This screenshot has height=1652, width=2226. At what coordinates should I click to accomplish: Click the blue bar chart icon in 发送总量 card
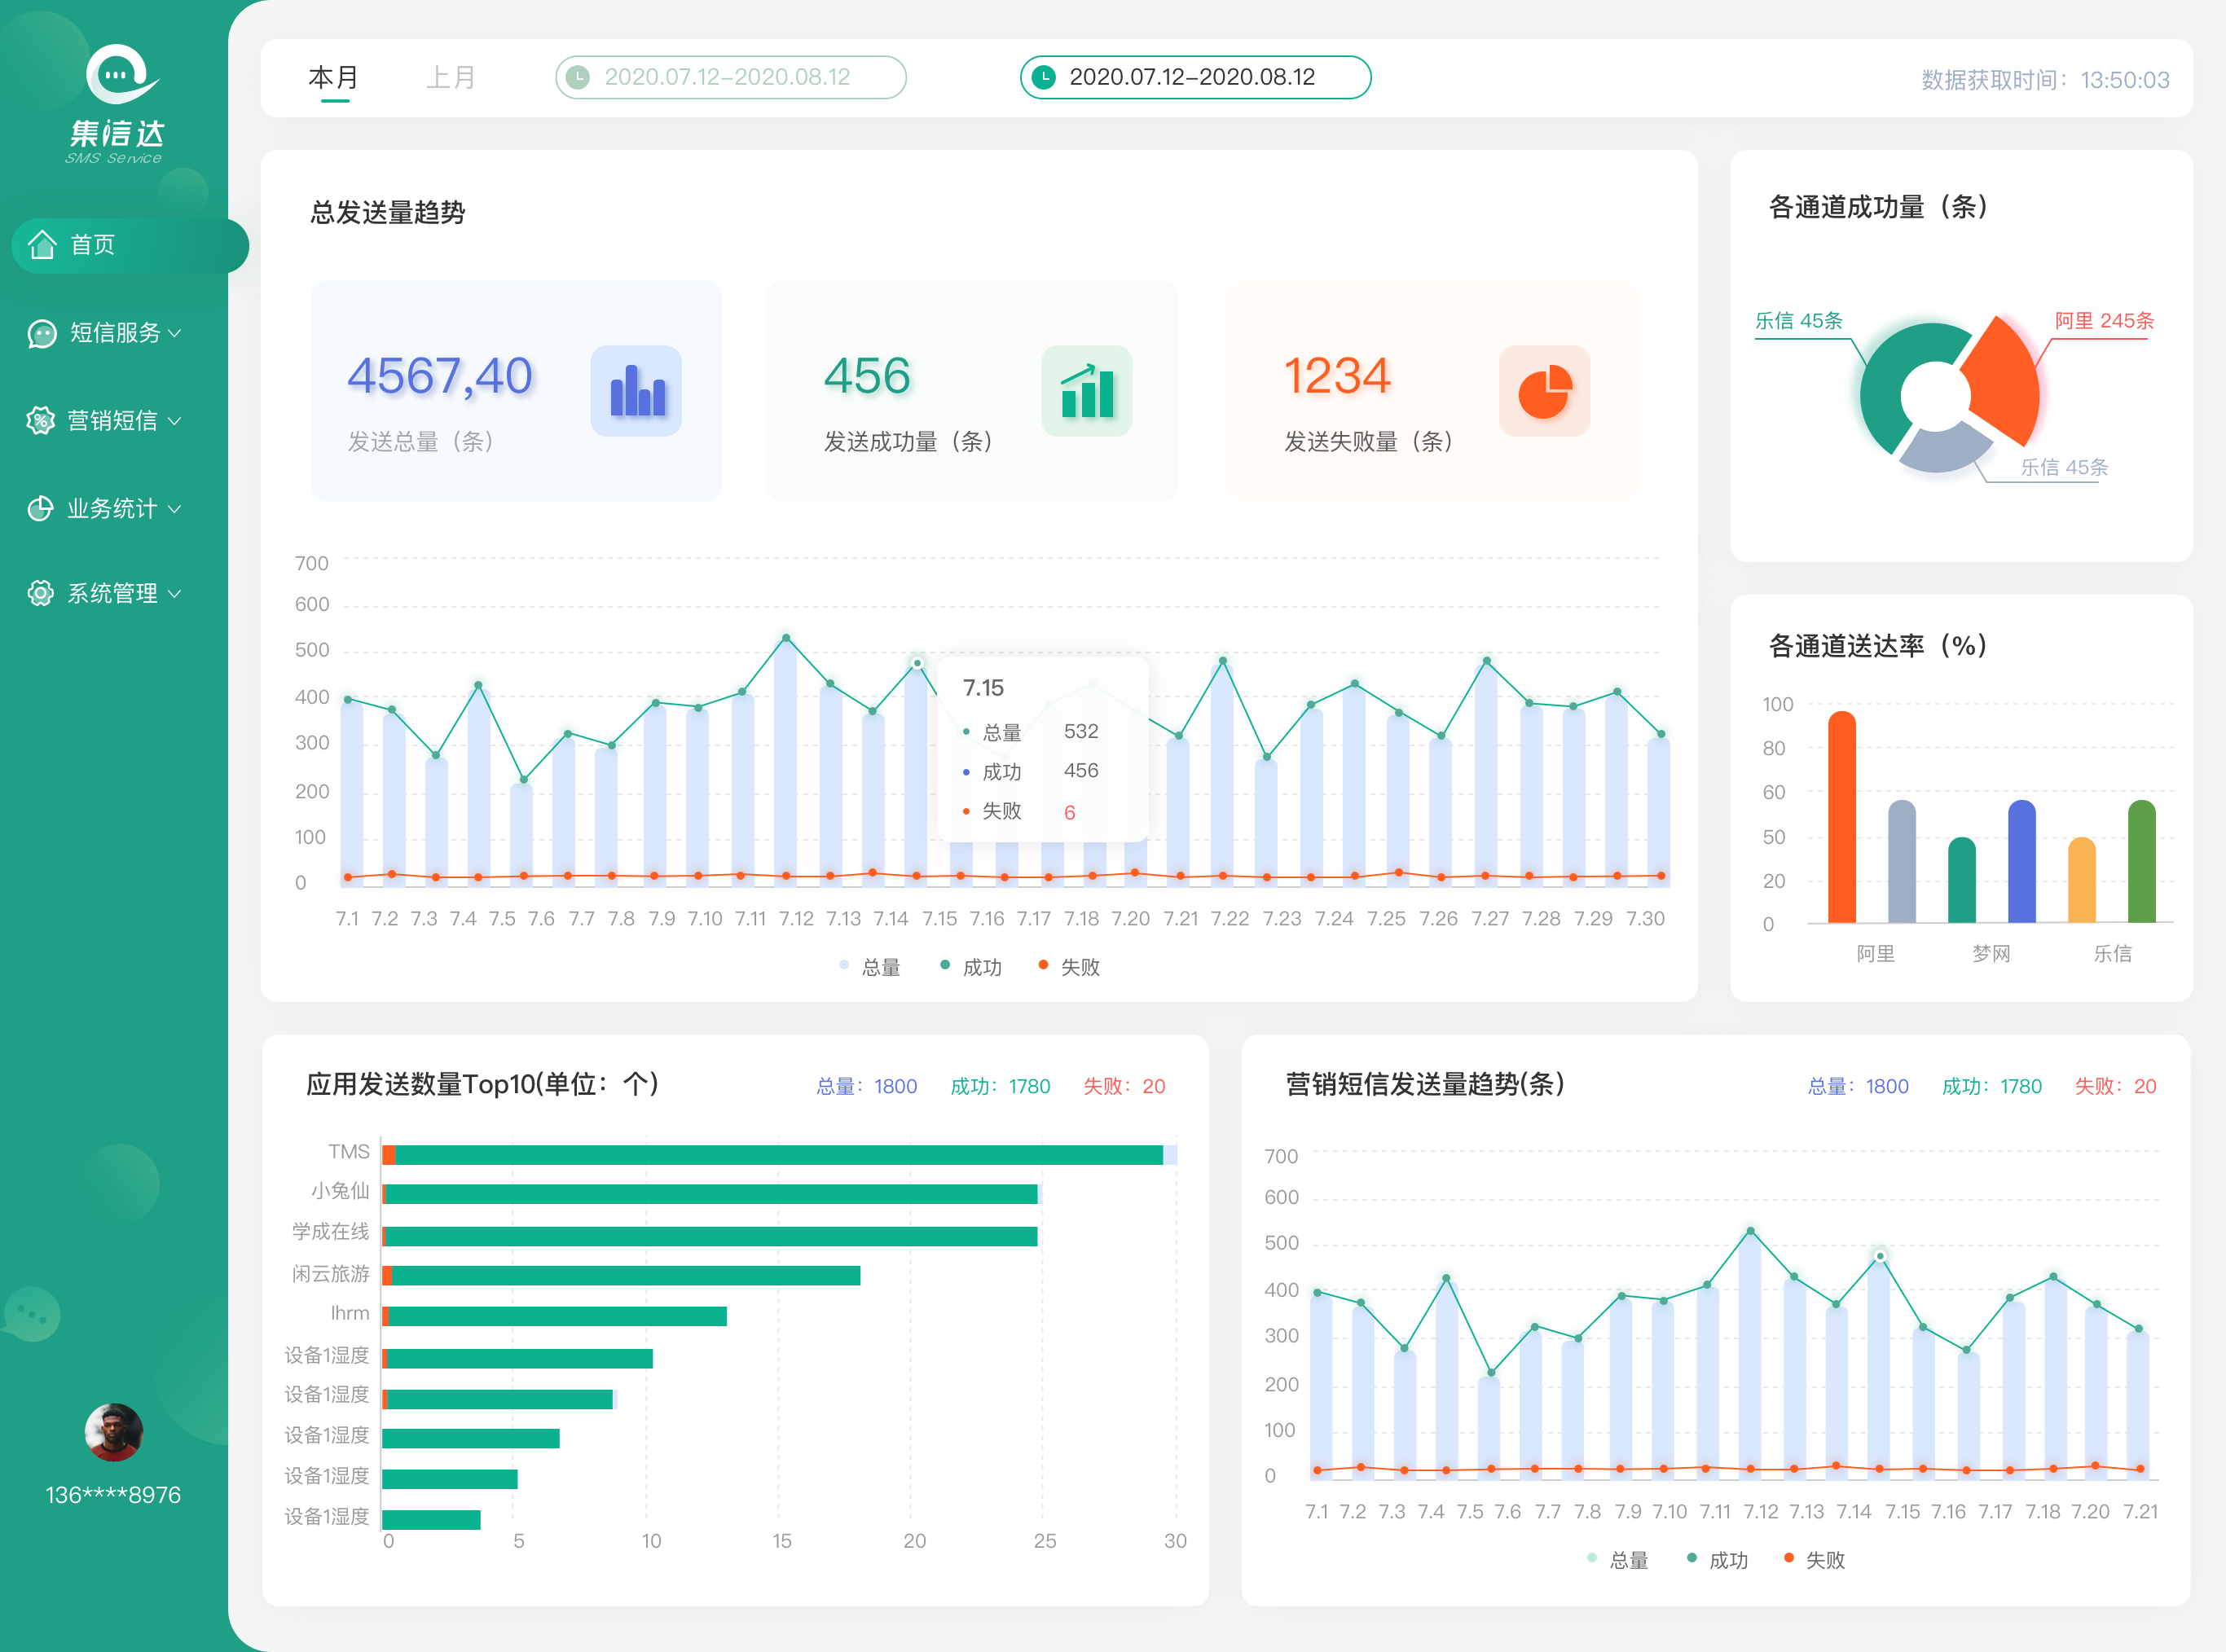tap(636, 391)
